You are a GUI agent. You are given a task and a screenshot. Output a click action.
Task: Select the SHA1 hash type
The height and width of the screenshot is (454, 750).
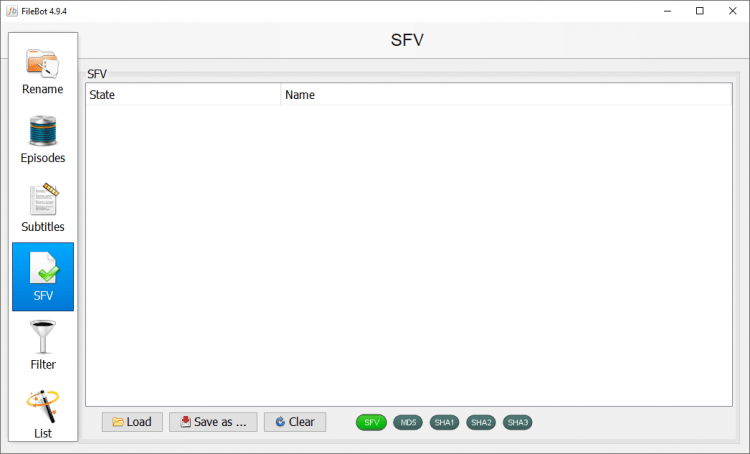click(444, 422)
